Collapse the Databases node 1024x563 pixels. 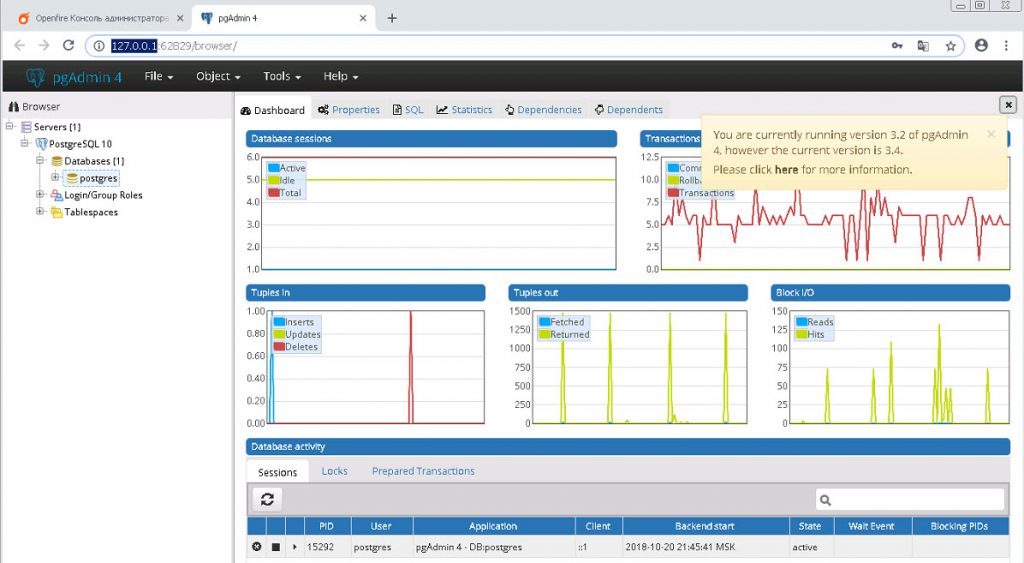tap(40, 160)
